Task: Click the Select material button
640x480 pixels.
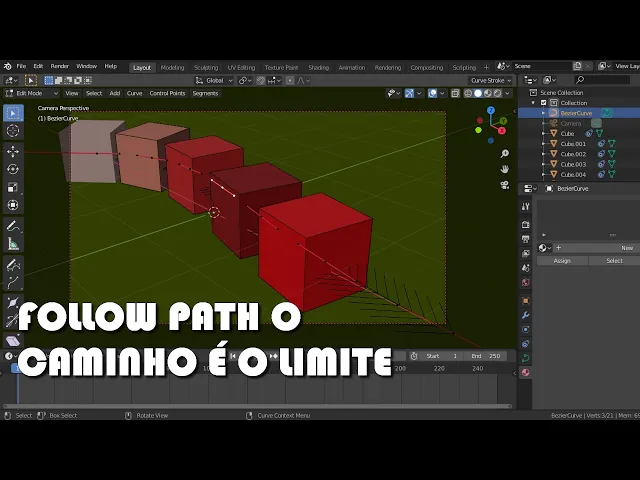Action: coord(614,261)
